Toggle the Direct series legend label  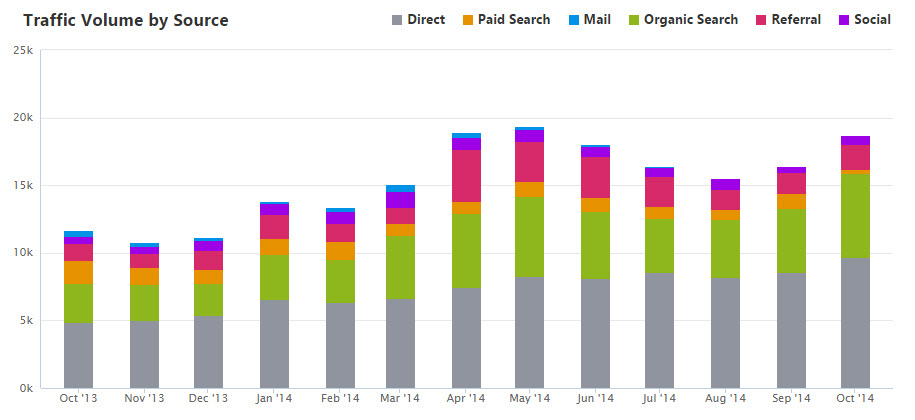[x=426, y=20]
